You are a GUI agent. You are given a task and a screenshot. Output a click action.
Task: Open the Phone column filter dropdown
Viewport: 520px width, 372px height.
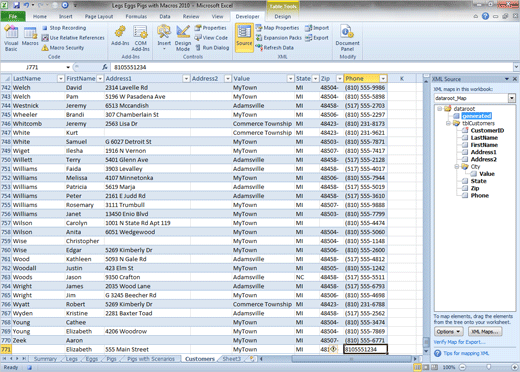pos(383,79)
